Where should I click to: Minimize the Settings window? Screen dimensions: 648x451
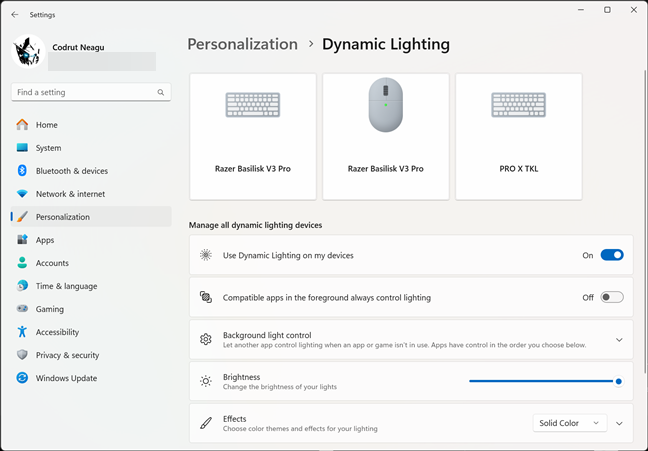click(x=581, y=10)
